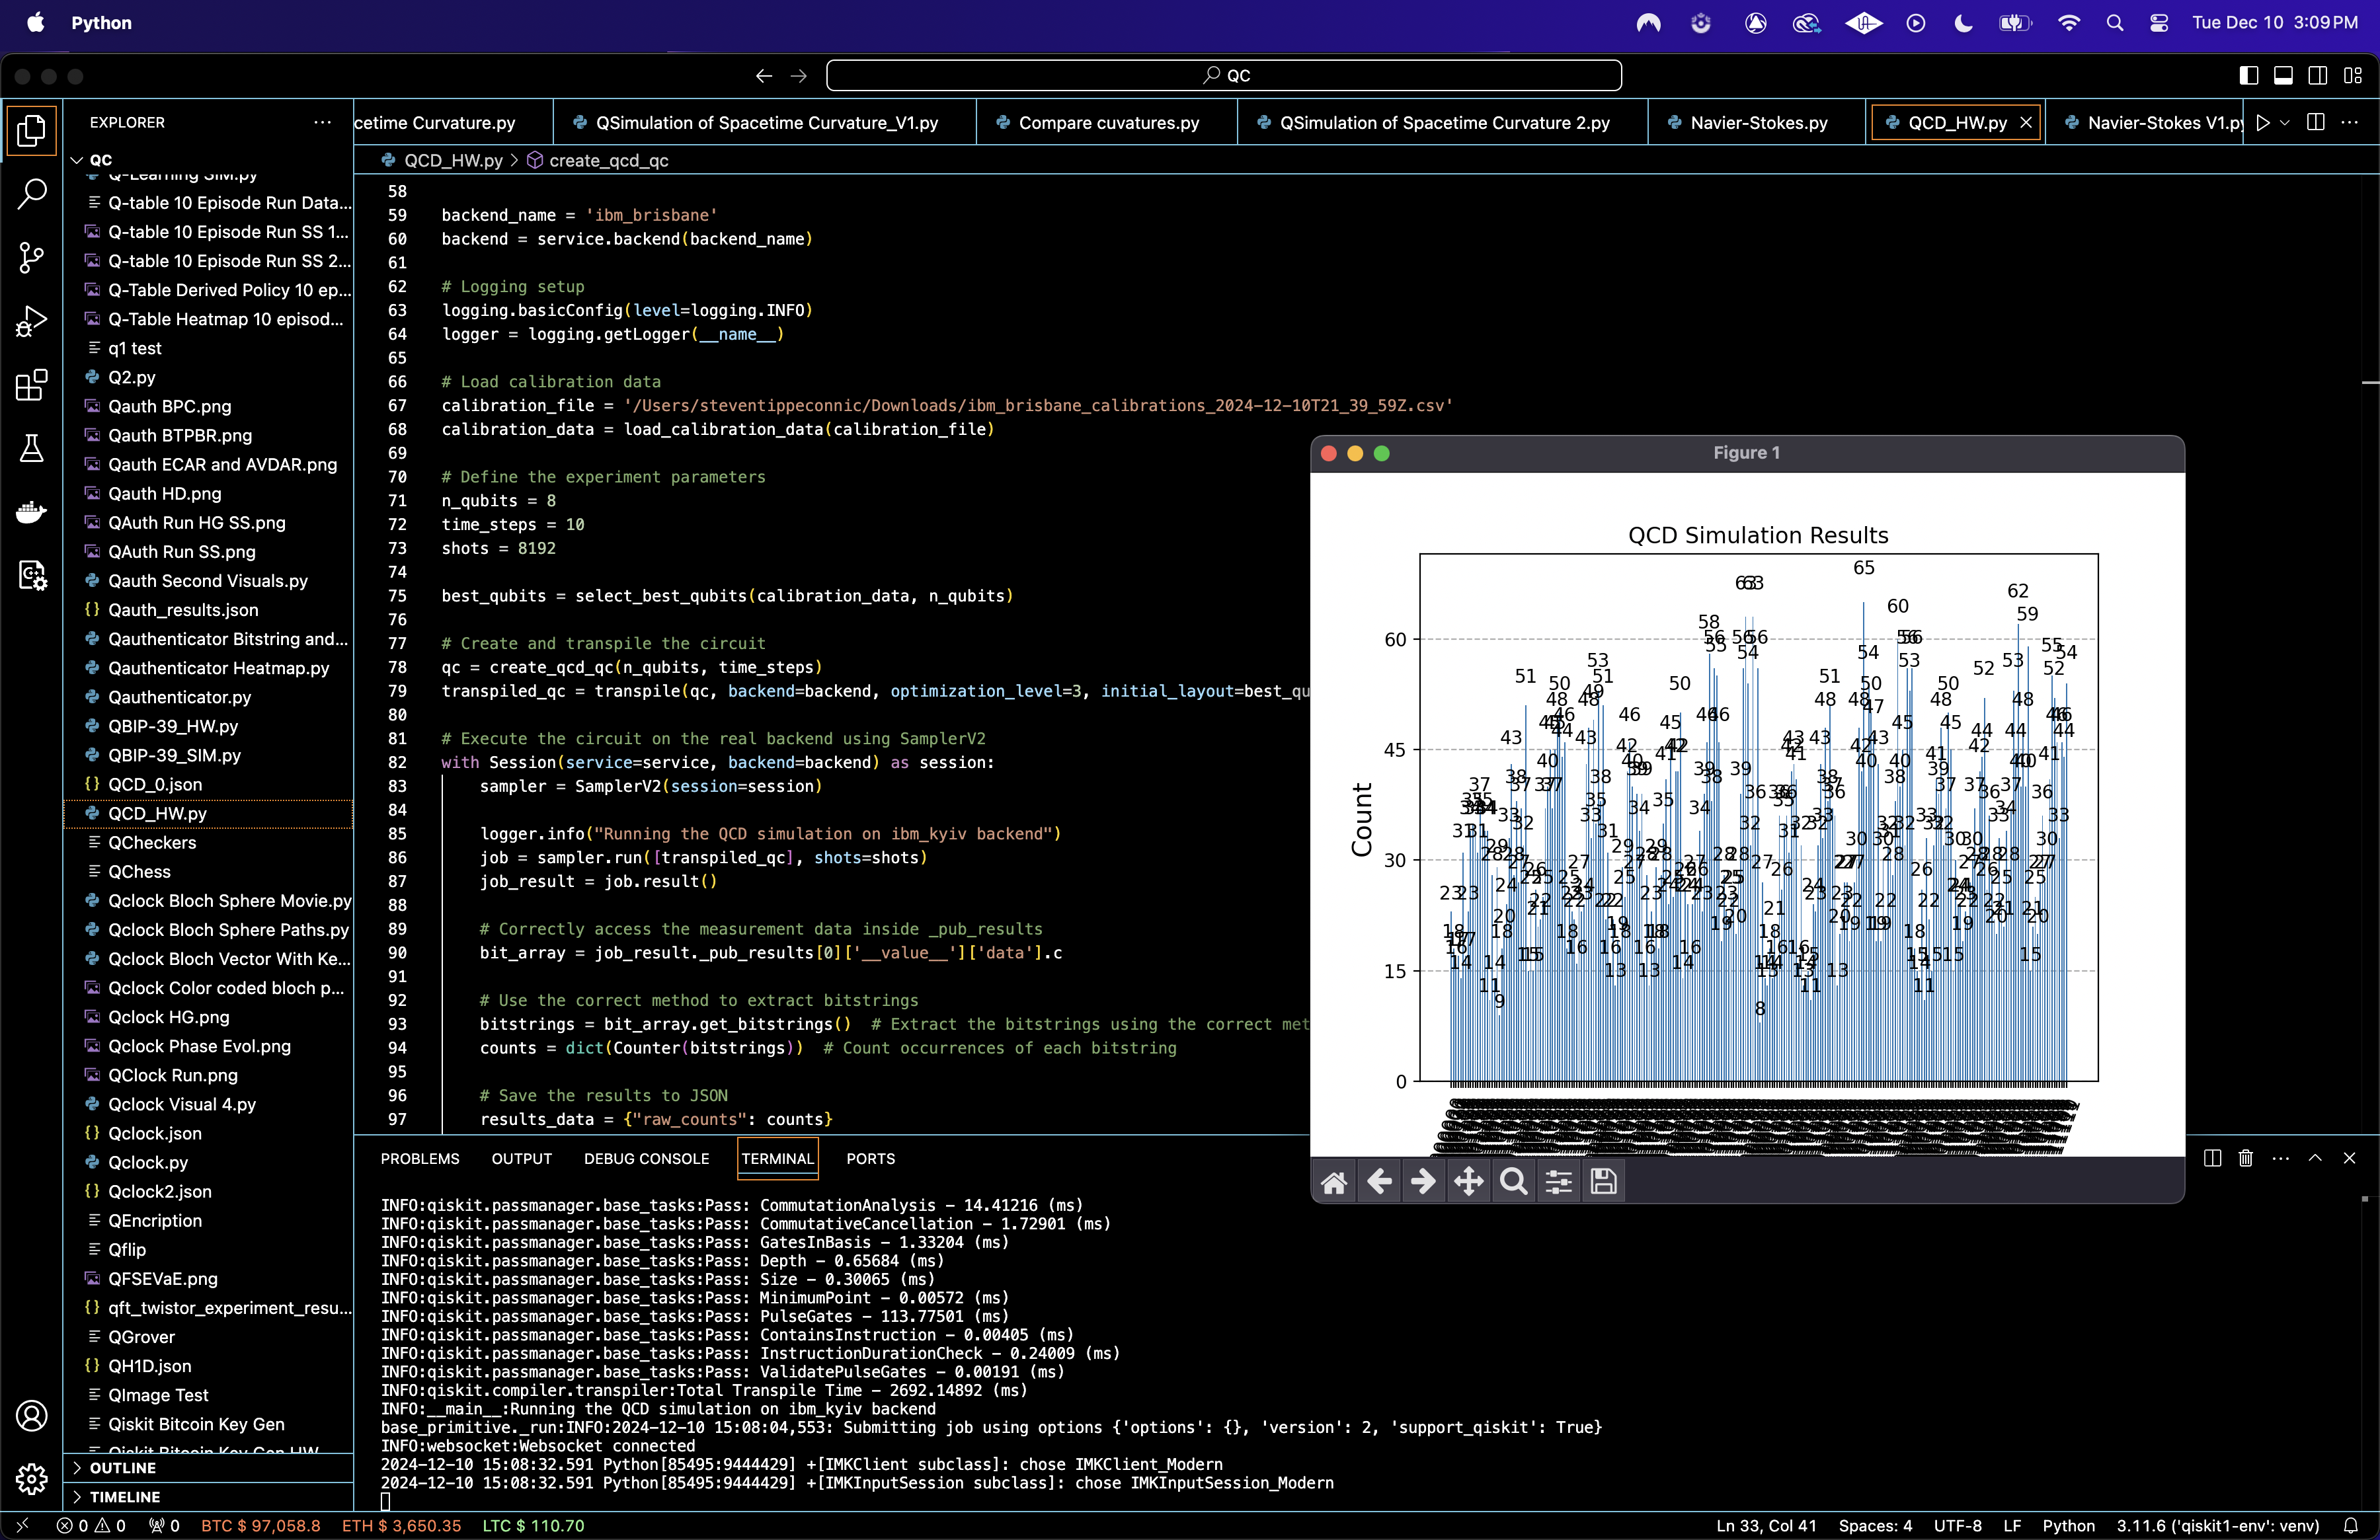Close the QCD_HW.py tab
The image size is (2380, 1540).
click(x=2025, y=122)
